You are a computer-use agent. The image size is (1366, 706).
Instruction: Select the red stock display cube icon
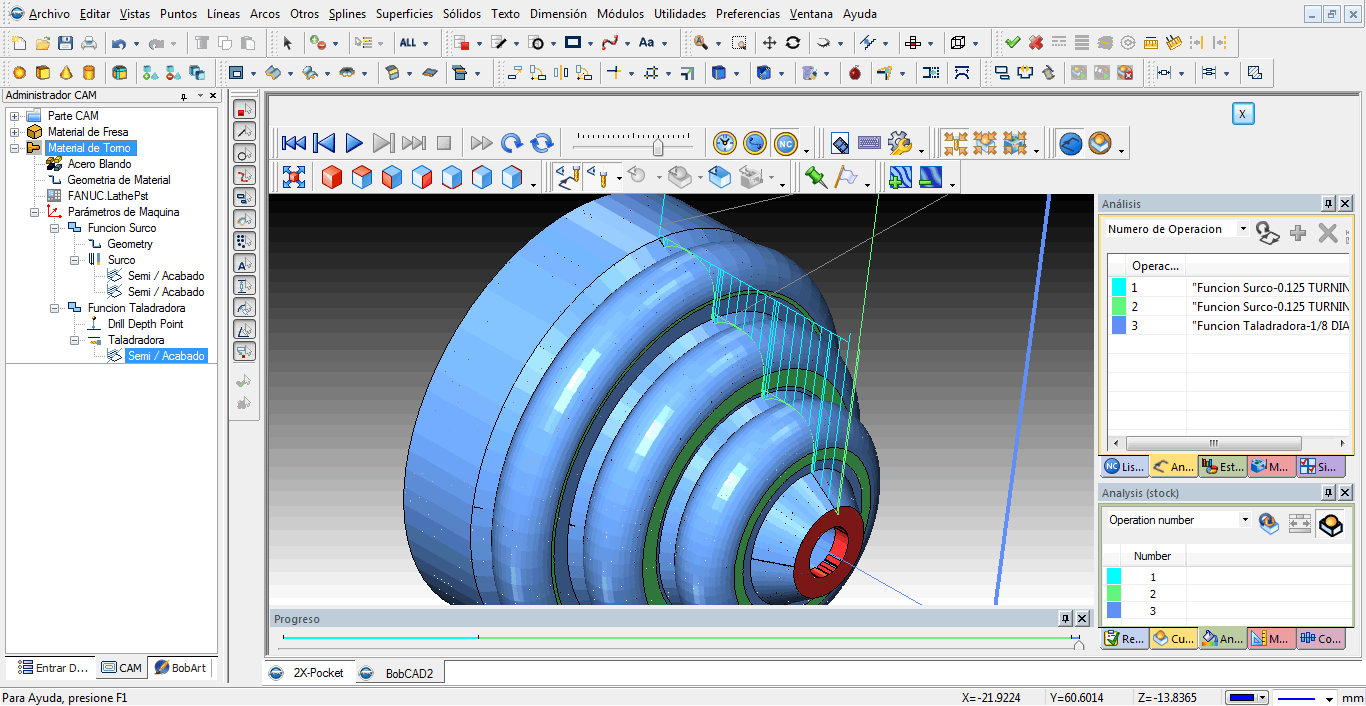pos(330,177)
